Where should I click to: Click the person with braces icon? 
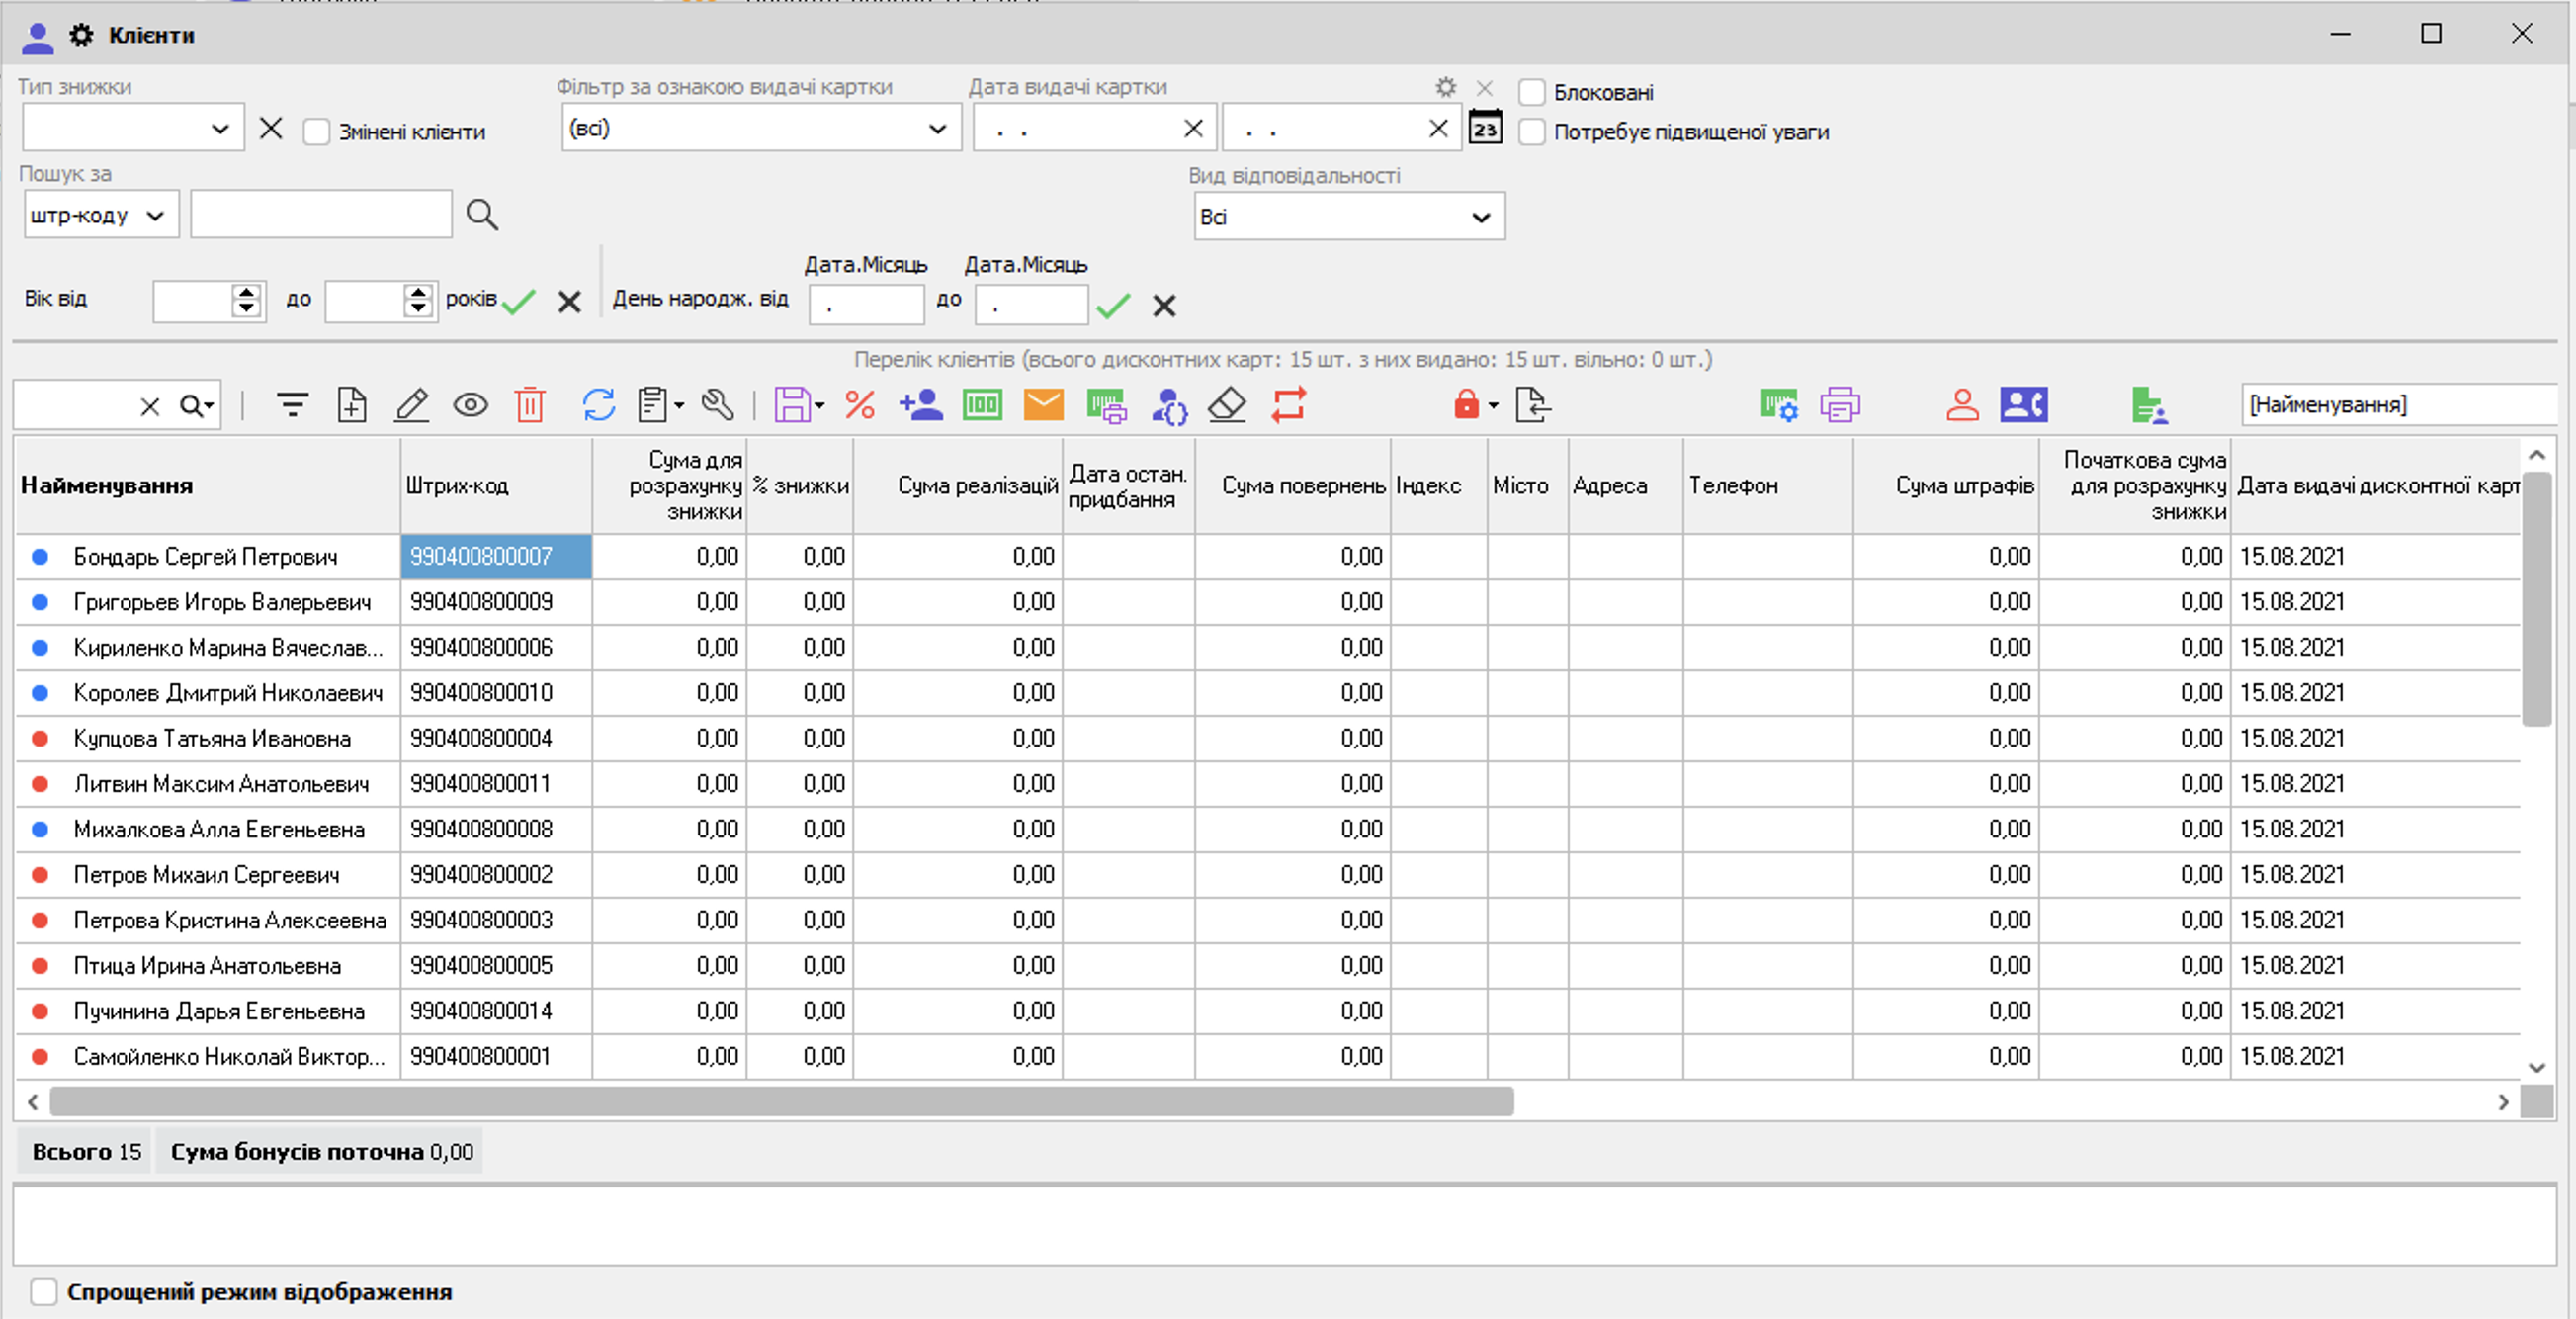(x=1169, y=406)
